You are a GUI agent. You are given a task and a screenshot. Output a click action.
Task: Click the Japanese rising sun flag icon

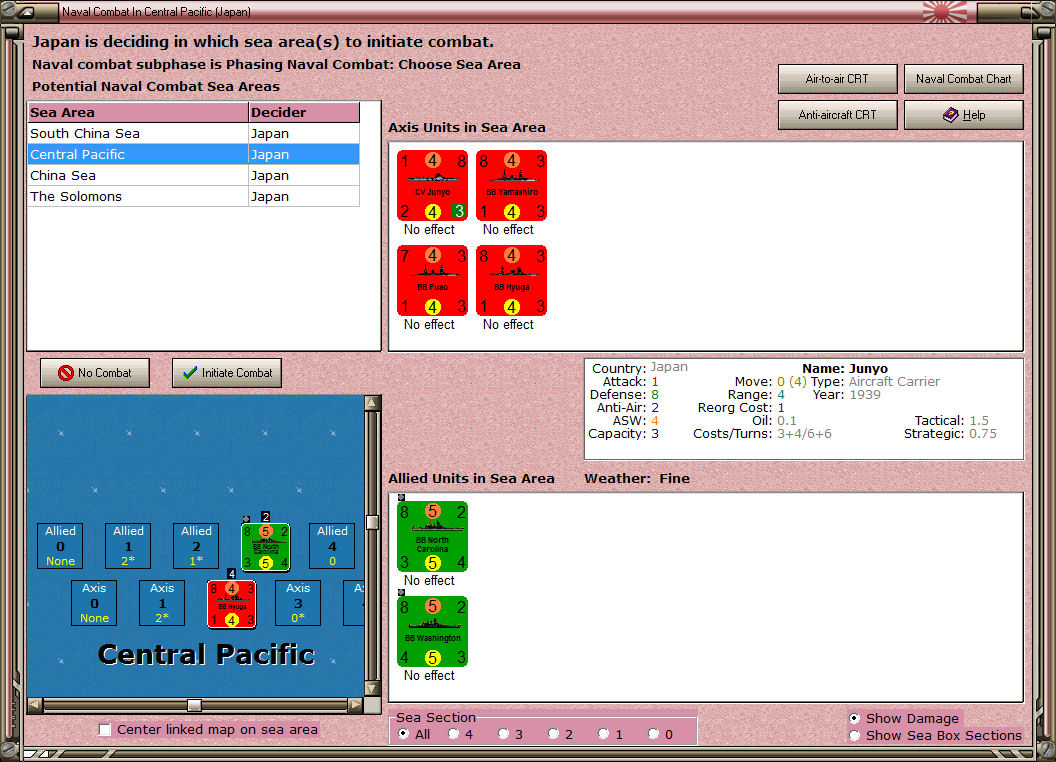coord(945,11)
